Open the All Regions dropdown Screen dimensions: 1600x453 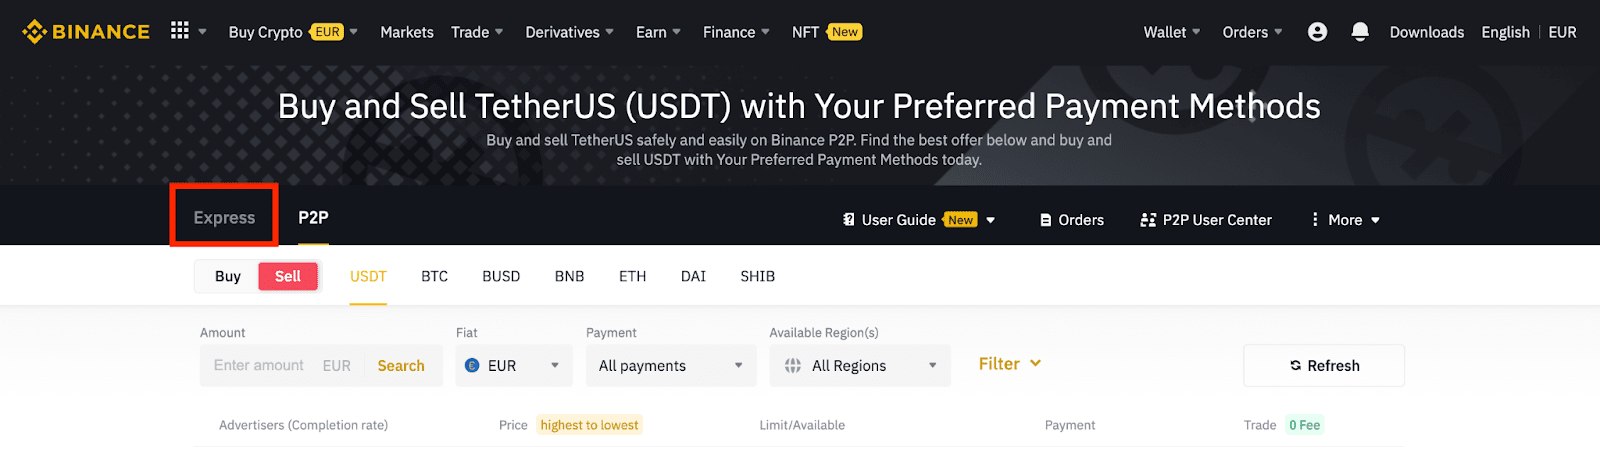[x=860, y=366]
